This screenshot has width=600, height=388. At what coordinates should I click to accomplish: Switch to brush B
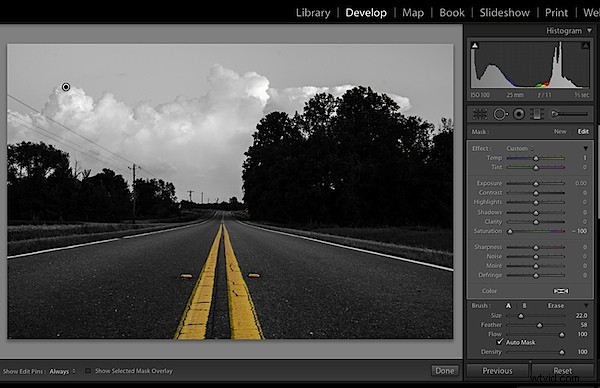click(524, 306)
